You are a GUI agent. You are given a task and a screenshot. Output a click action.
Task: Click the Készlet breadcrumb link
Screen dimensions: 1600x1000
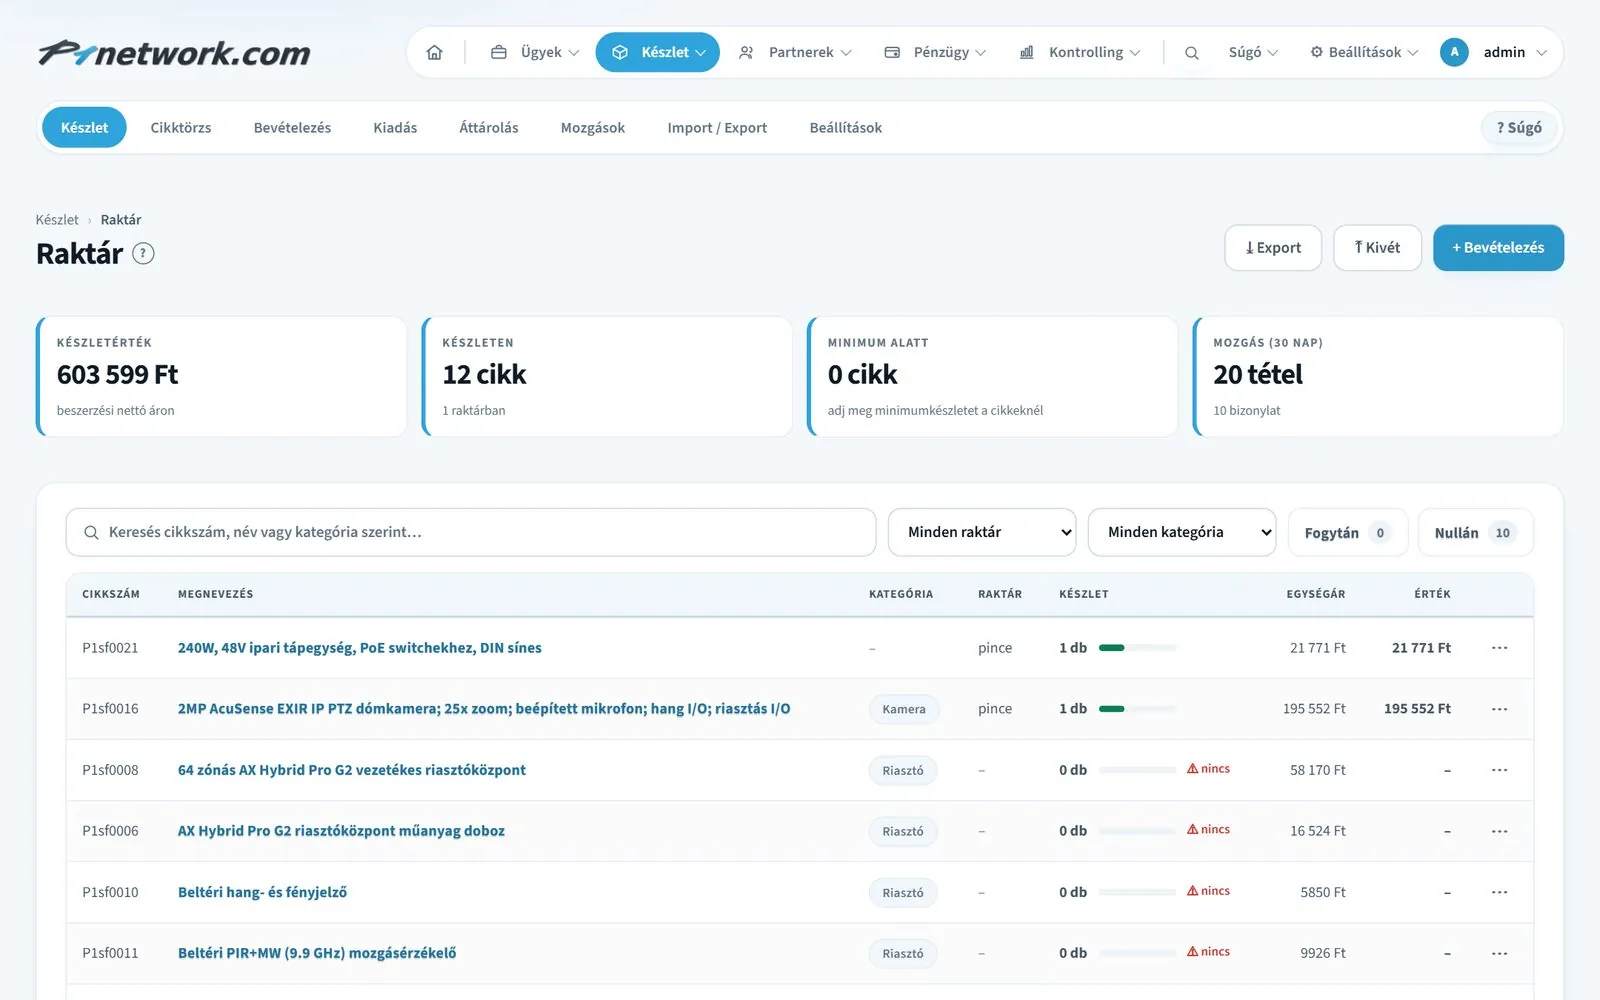tap(57, 220)
